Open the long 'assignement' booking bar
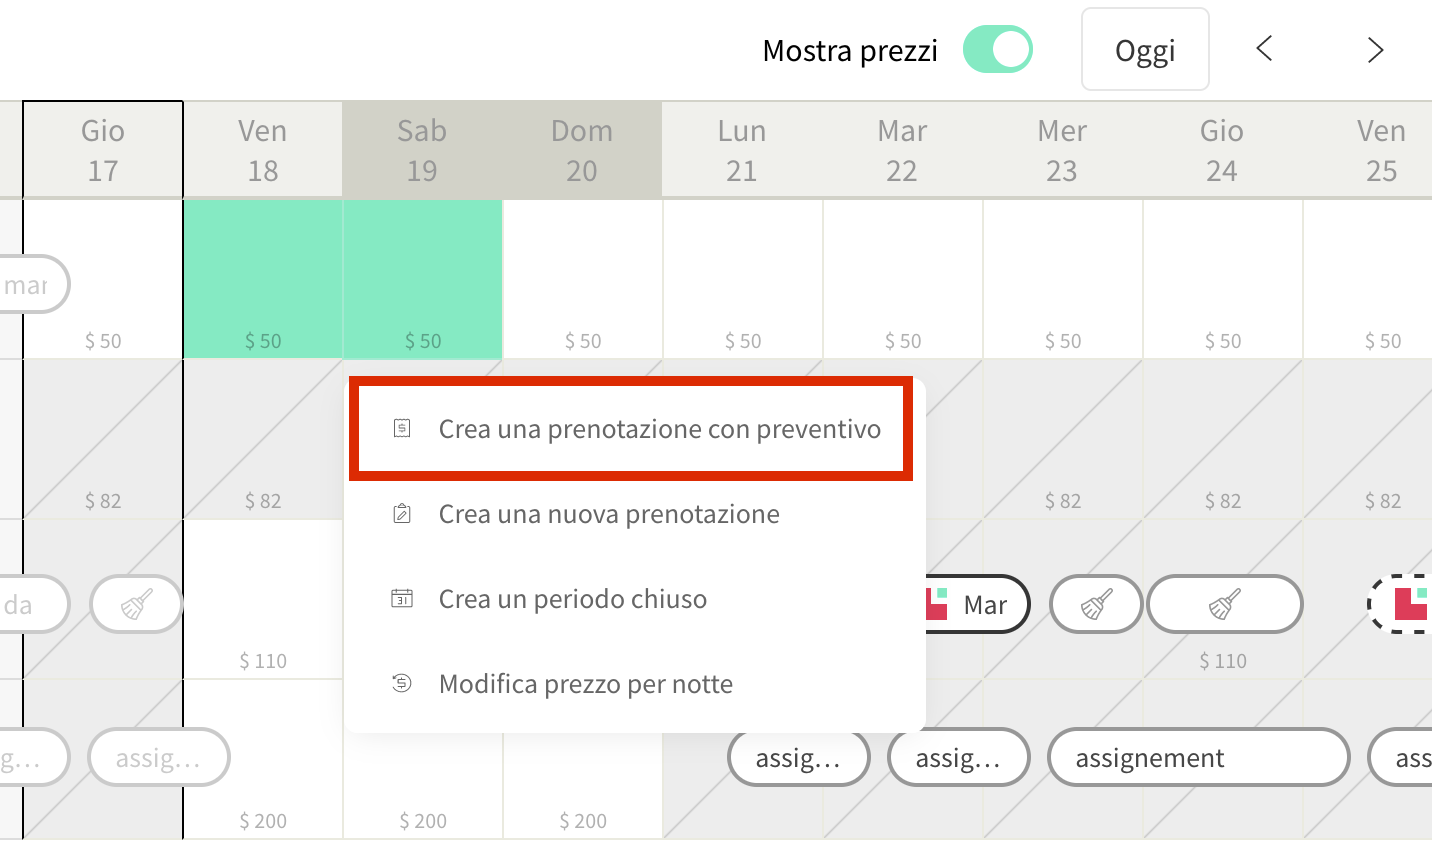1438x846 pixels. (x=1199, y=758)
